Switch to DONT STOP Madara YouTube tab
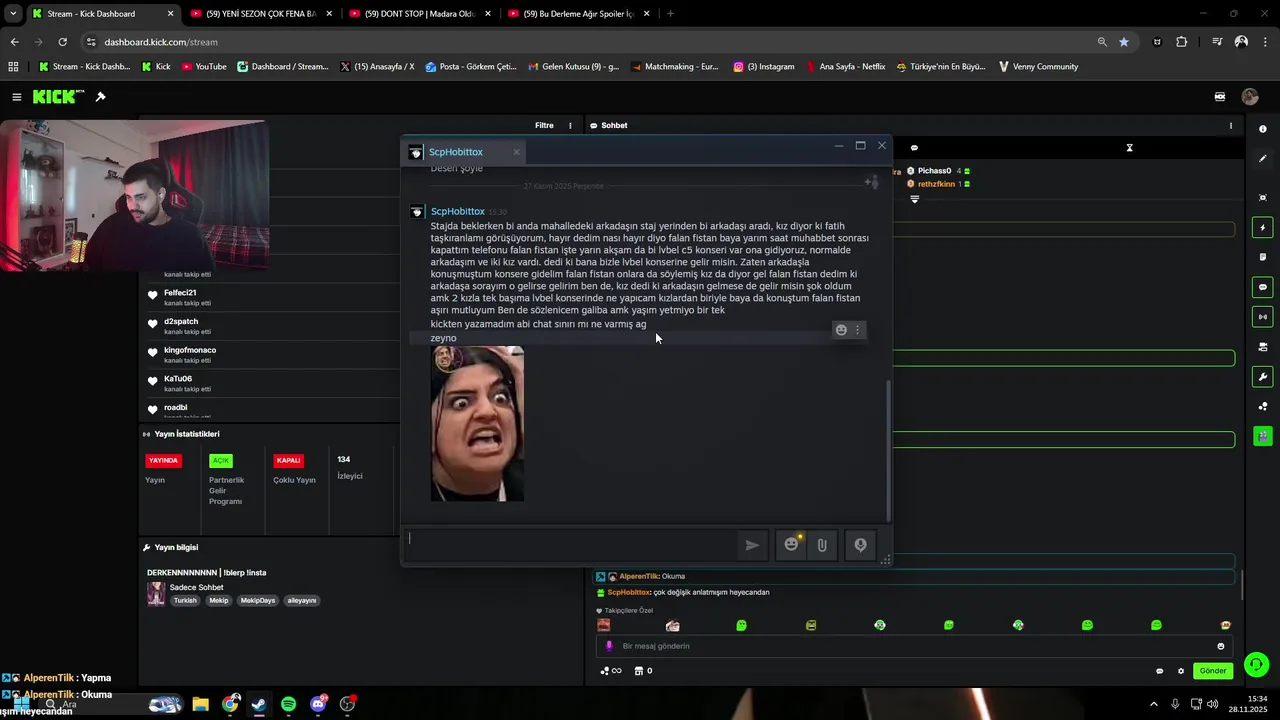The image size is (1280, 720). point(420,14)
